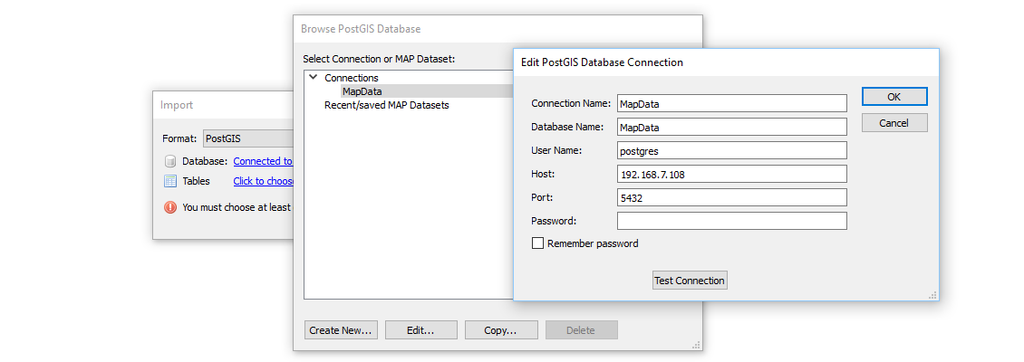The image size is (1024, 362).
Task: Click OK in Edit PostGIS Database Connection
Action: click(894, 97)
